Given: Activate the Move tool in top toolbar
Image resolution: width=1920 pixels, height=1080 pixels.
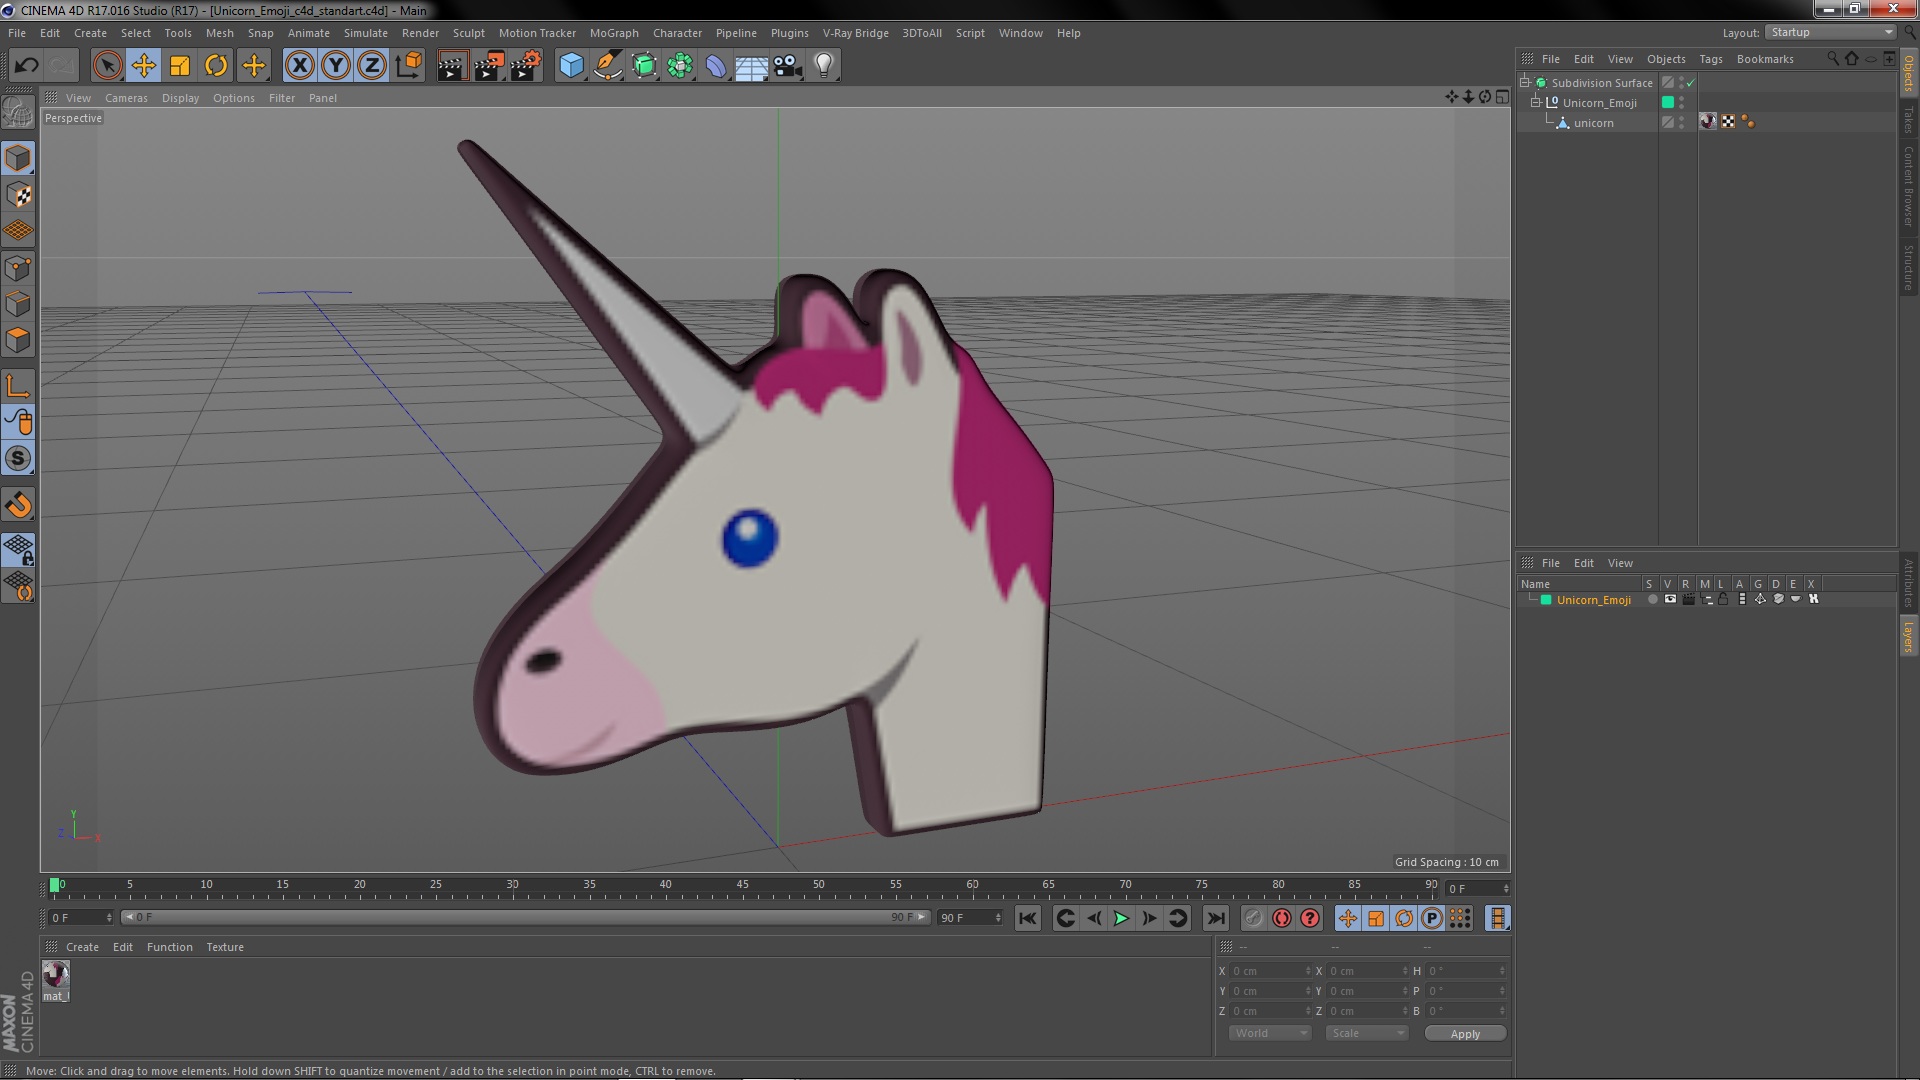Looking at the screenshot, I should (x=144, y=66).
